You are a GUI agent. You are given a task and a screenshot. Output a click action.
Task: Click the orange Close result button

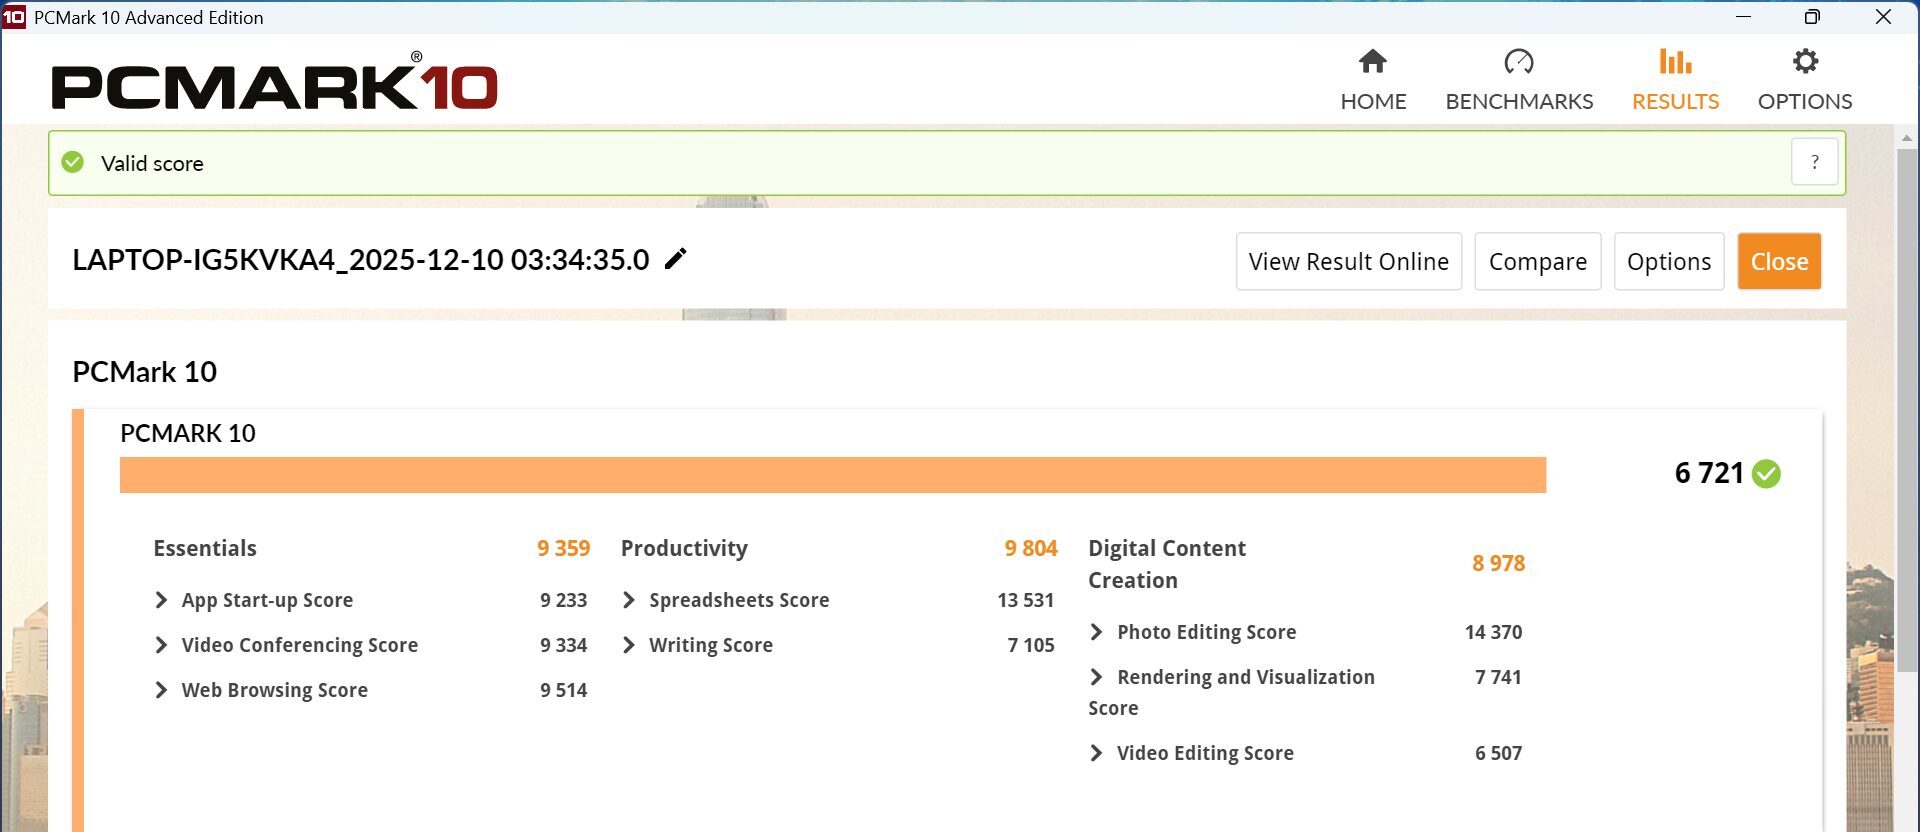(x=1779, y=262)
